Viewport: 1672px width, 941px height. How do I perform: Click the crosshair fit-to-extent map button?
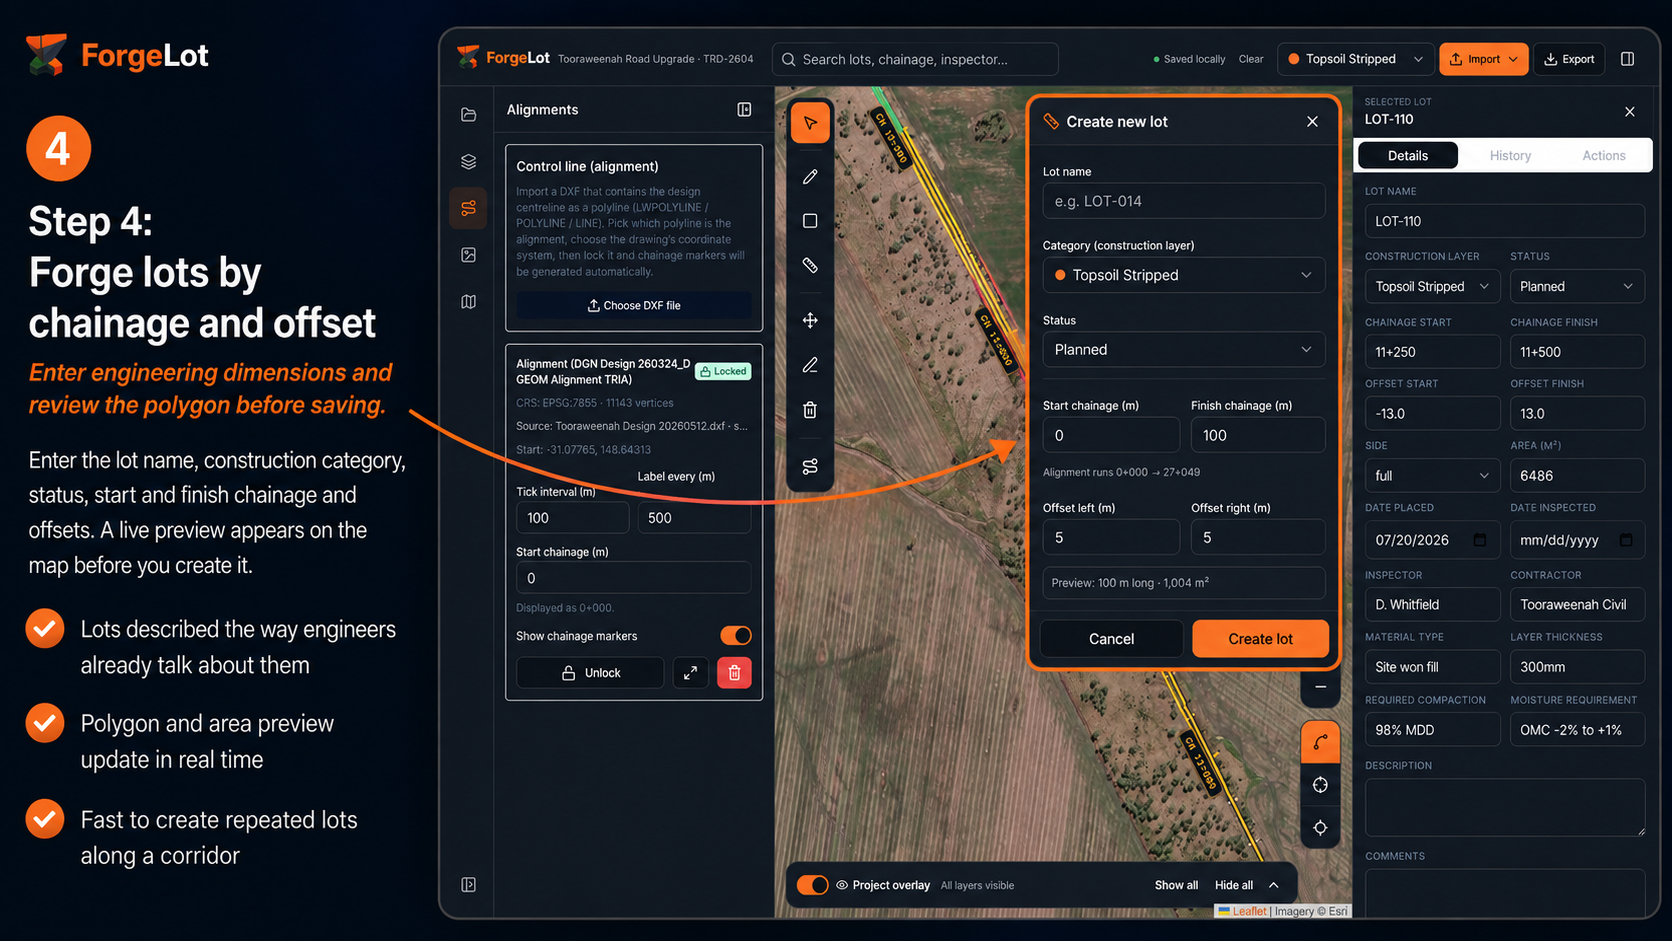(x=1320, y=785)
